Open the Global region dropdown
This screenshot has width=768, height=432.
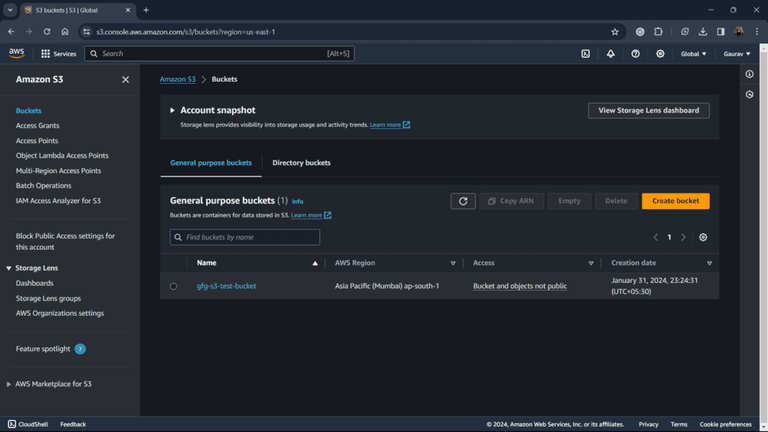click(x=693, y=54)
